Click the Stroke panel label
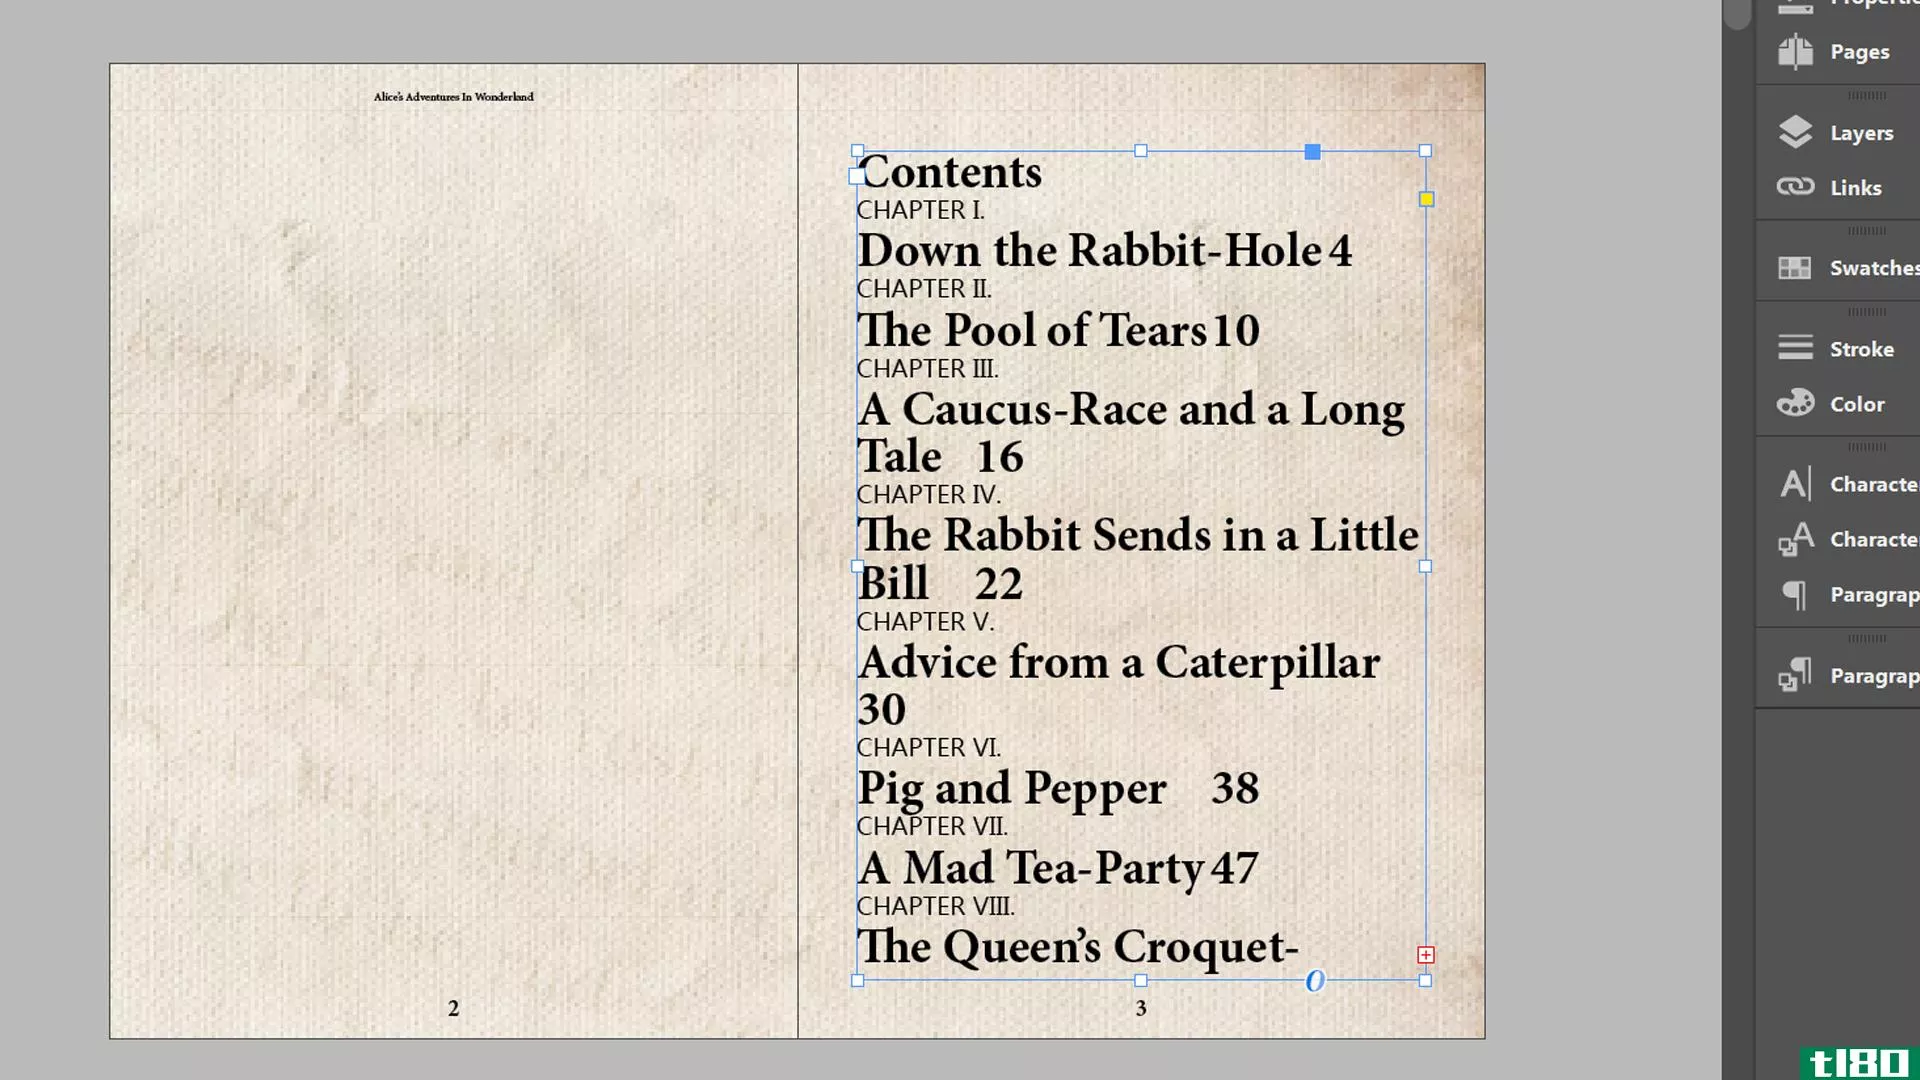The height and width of the screenshot is (1080, 1920). coord(1861,349)
